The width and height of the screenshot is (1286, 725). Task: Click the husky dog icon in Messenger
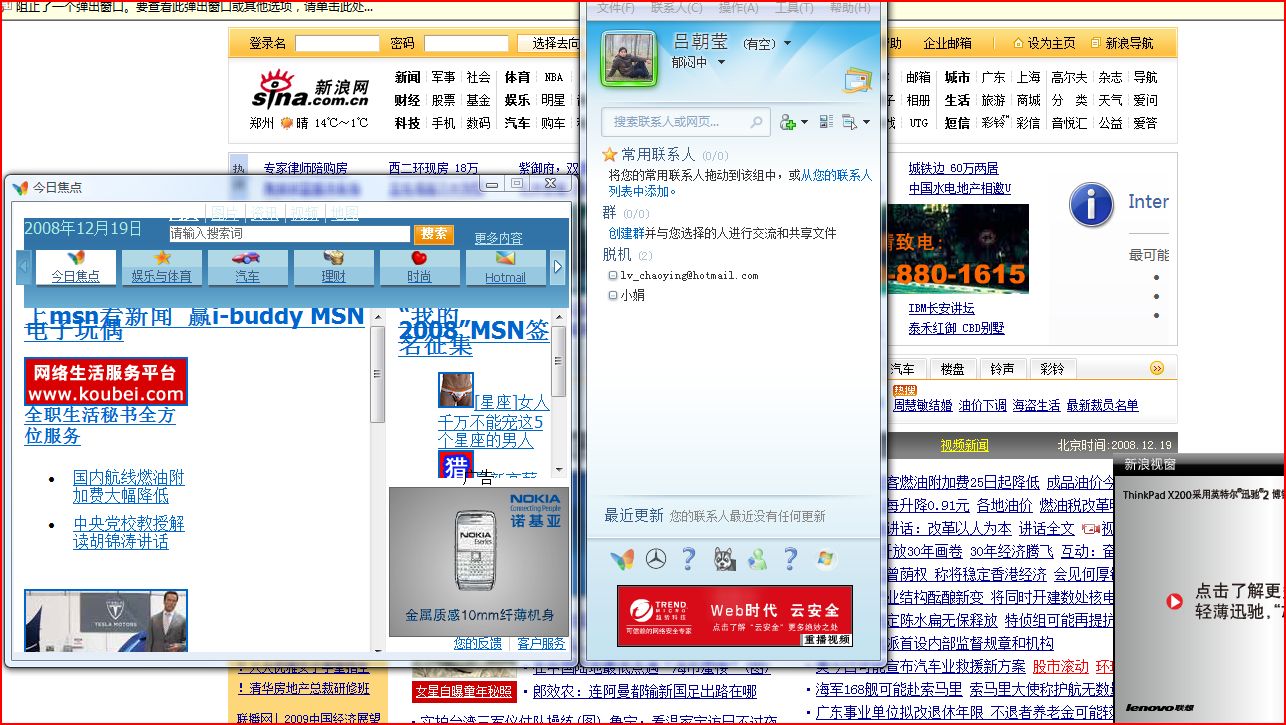[x=725, y=559]
